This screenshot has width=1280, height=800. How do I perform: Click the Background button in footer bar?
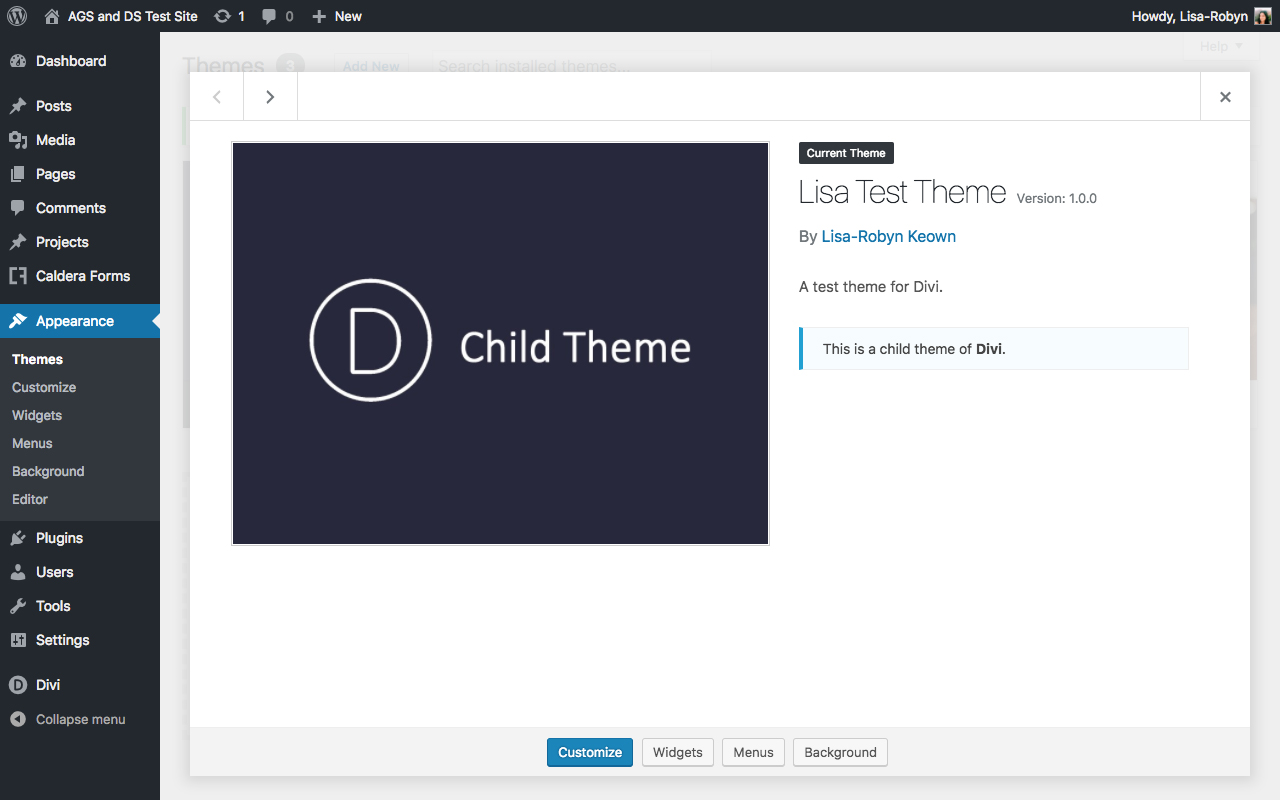840,752
